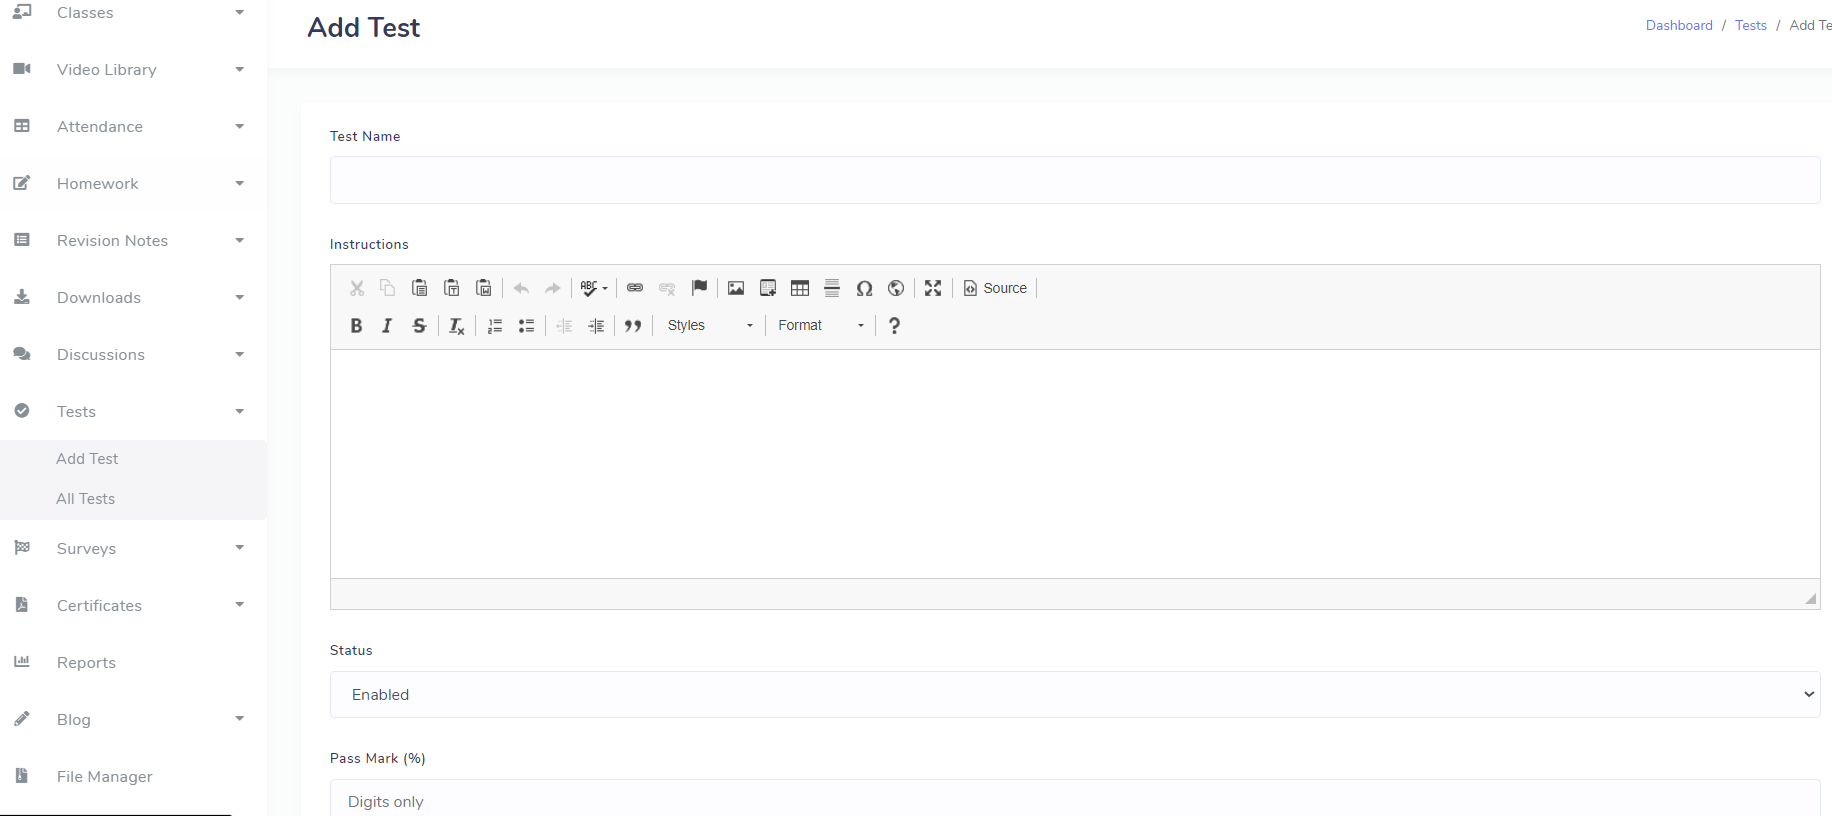Insert a block quote
Viewport: 1832px width, 816px height.
(x=633, y=326)
